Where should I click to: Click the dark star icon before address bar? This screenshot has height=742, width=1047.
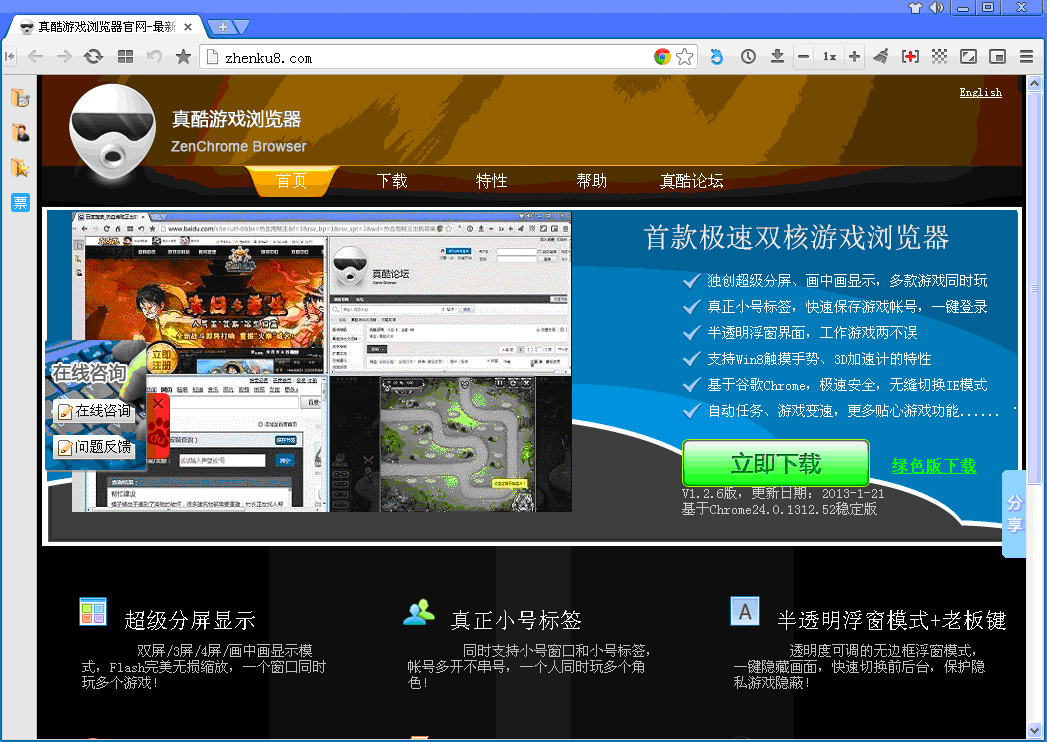coord(183,57)
